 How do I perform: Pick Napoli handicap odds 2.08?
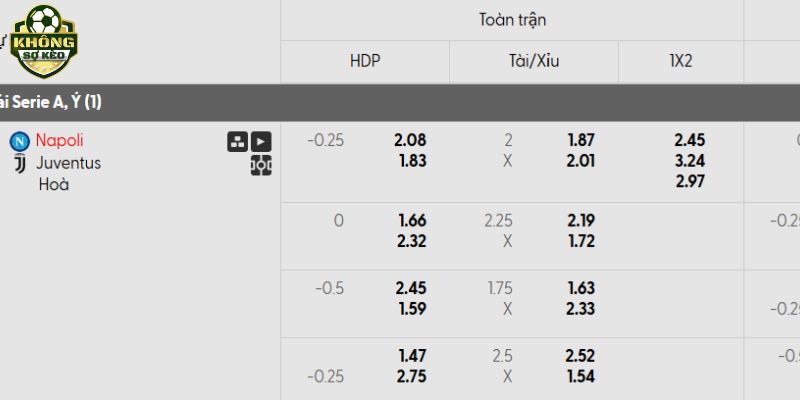pos(410,141)
